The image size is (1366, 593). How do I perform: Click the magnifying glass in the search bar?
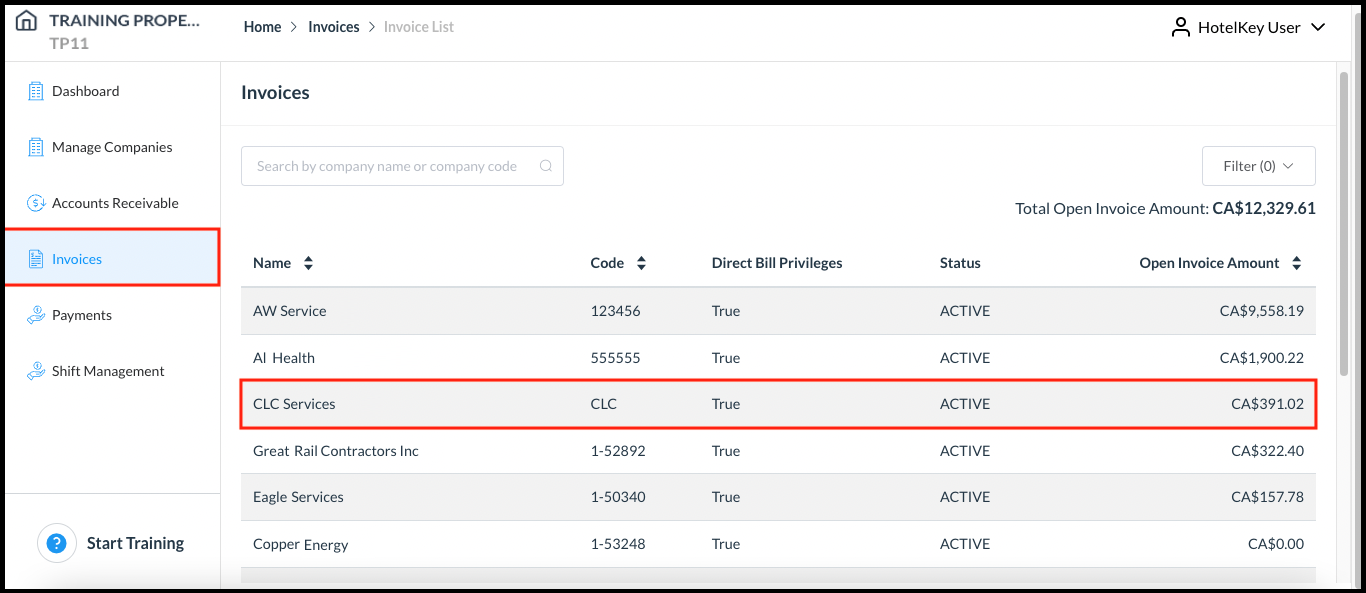[x=546, y=165]
